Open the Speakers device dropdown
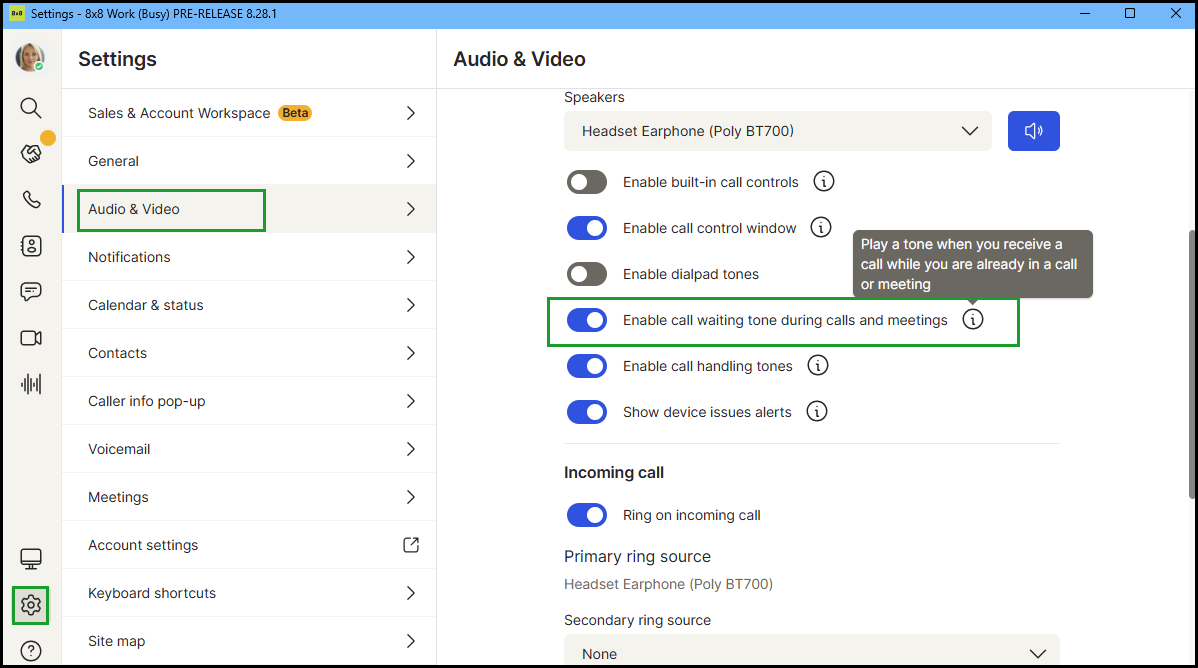The height and width of the screenshot is (668, 1198). (777, 131)
